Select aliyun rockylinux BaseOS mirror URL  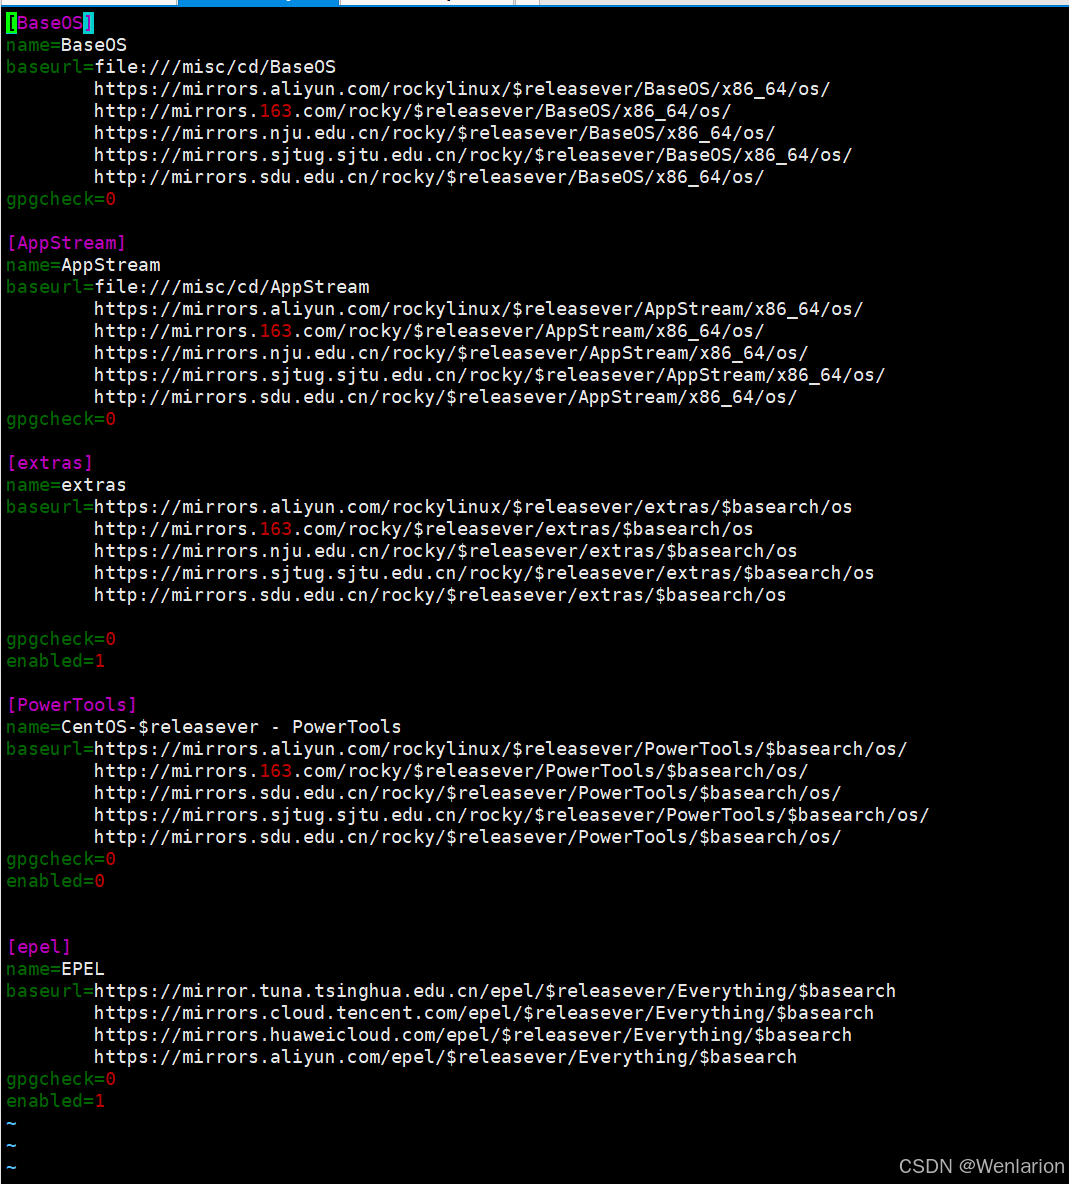coord(462,89)
